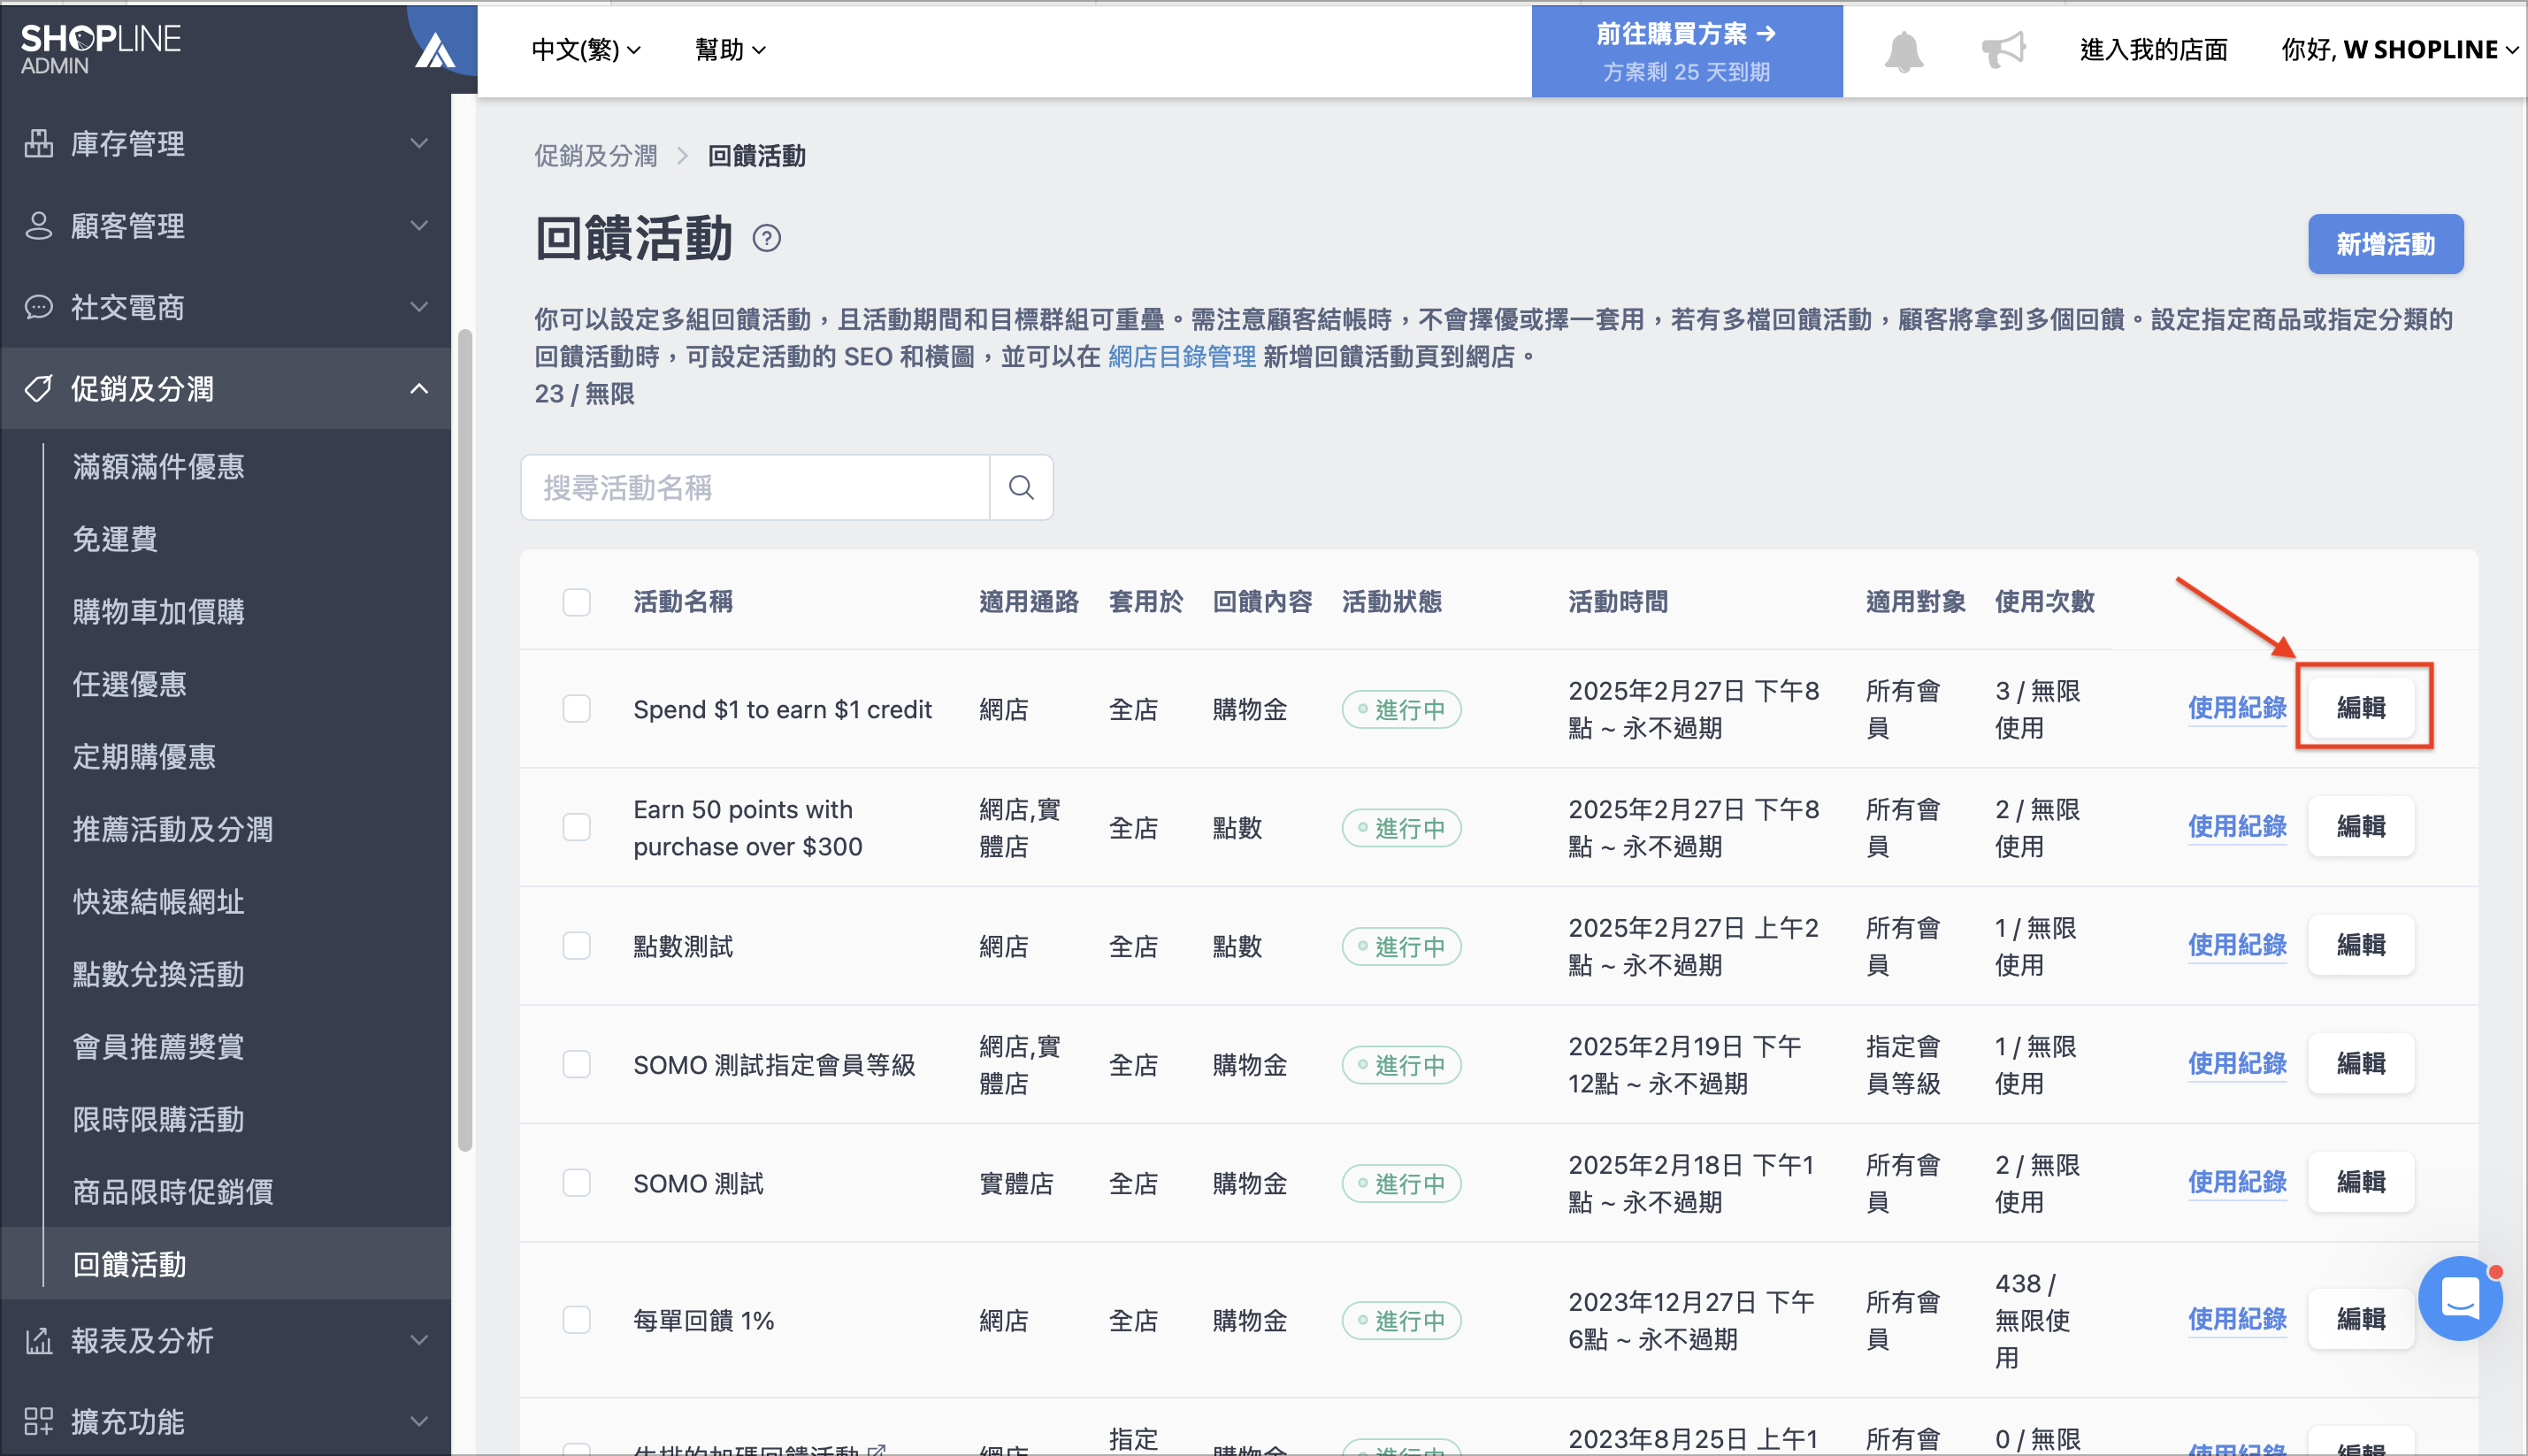Viewport: 2528px width, 1456px height.
Task: Open the W SHOPLINE account dropdown
Action: pyautogui.click(x=2398, y=49)
